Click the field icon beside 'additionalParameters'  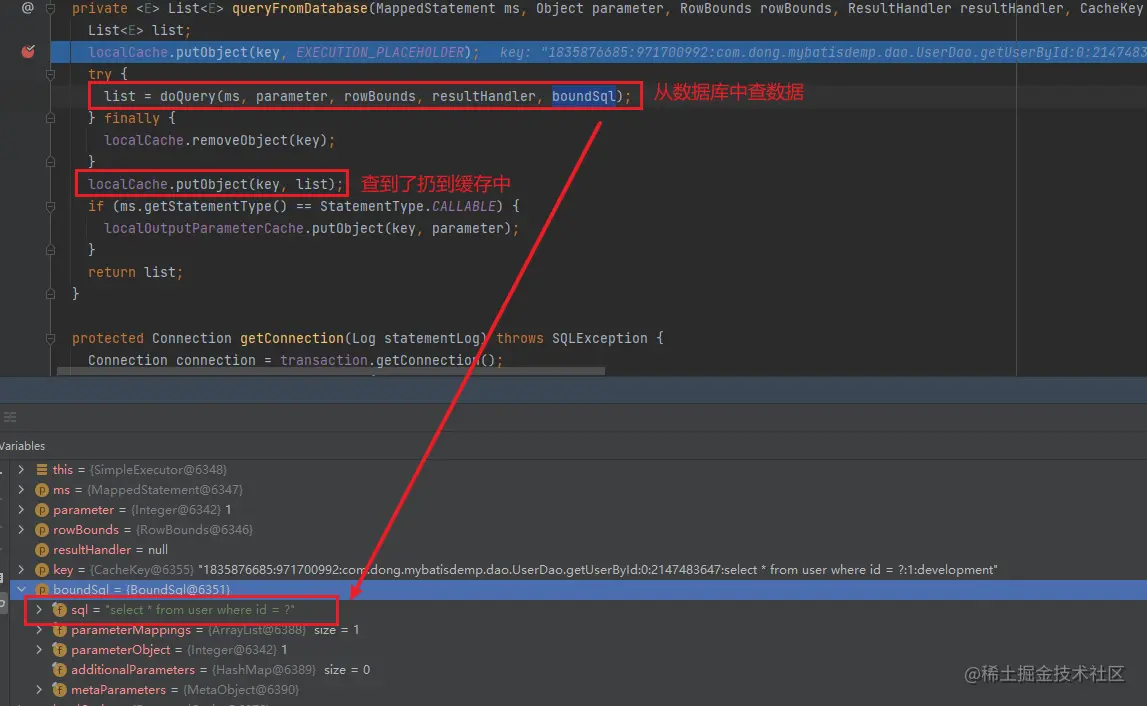[x=60, y=669]
